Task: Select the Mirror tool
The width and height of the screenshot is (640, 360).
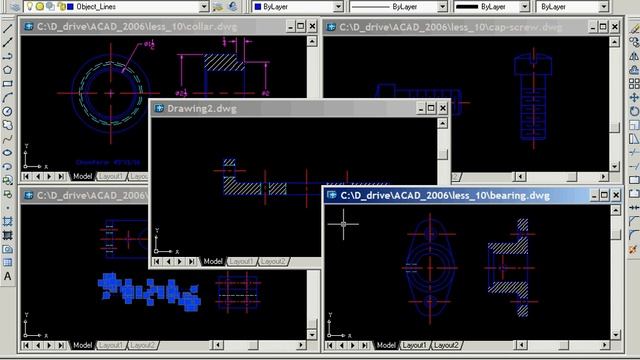Action: click(x=634, y=56)
